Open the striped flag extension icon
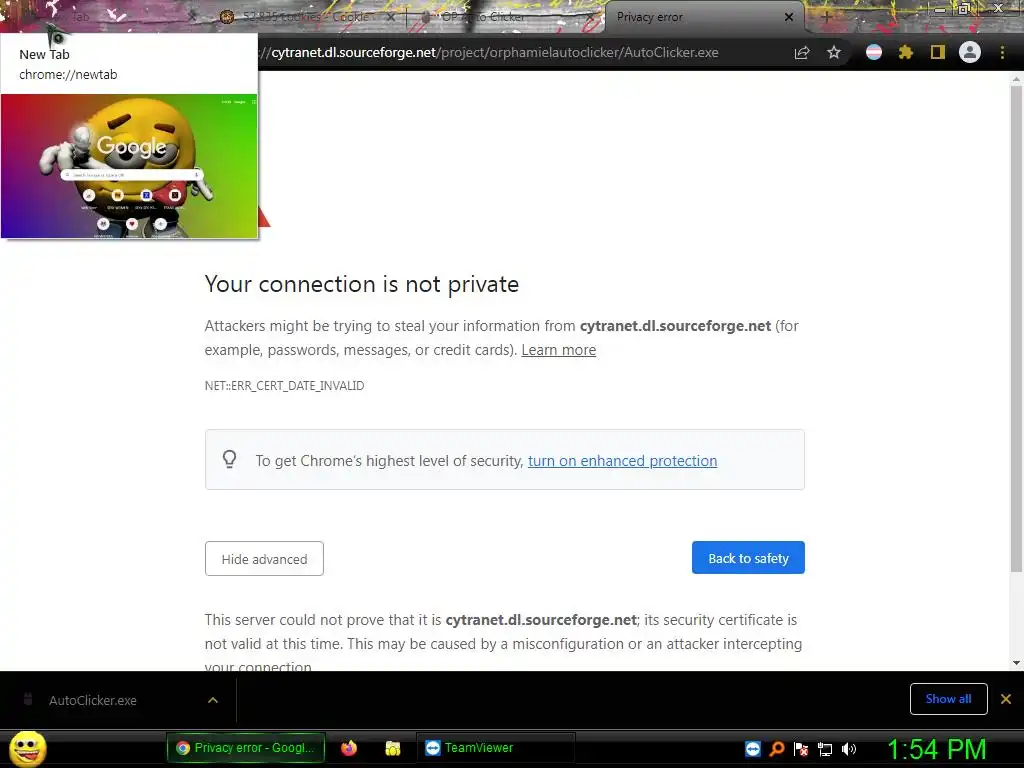This screenshot has width=1024, height=768. tap(874, 52)
